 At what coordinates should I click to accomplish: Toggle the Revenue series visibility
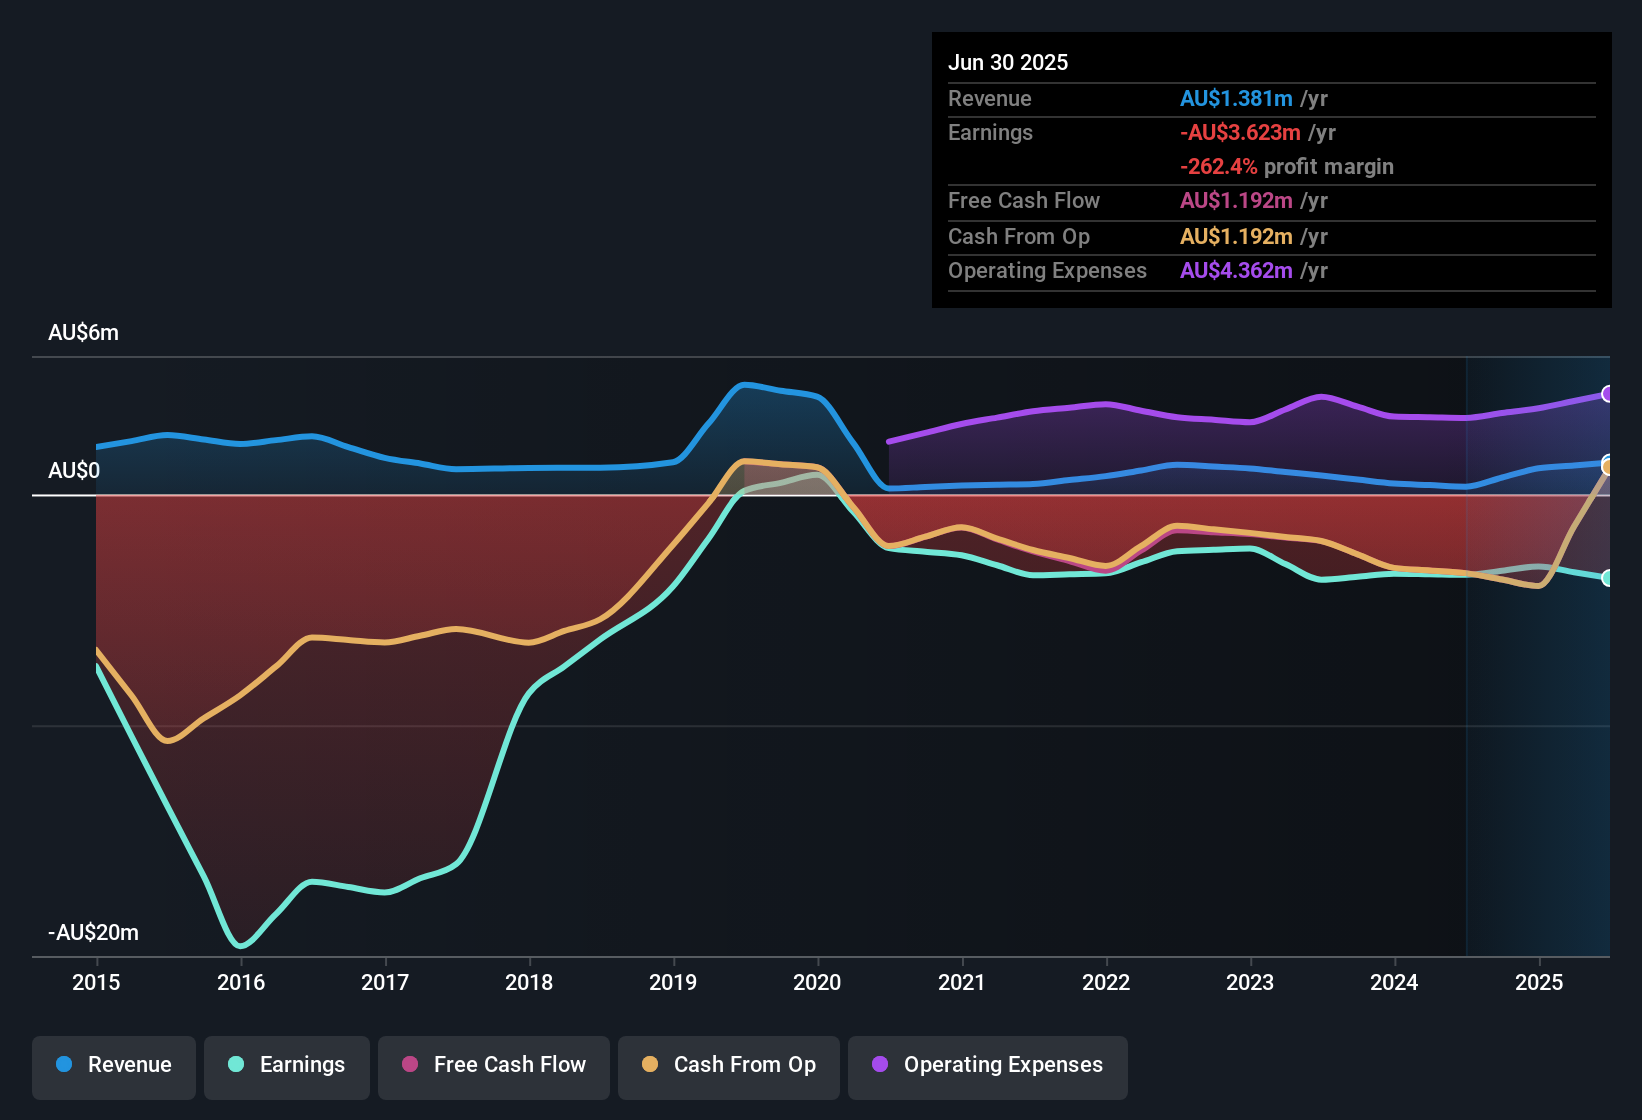click(113, 1065)
